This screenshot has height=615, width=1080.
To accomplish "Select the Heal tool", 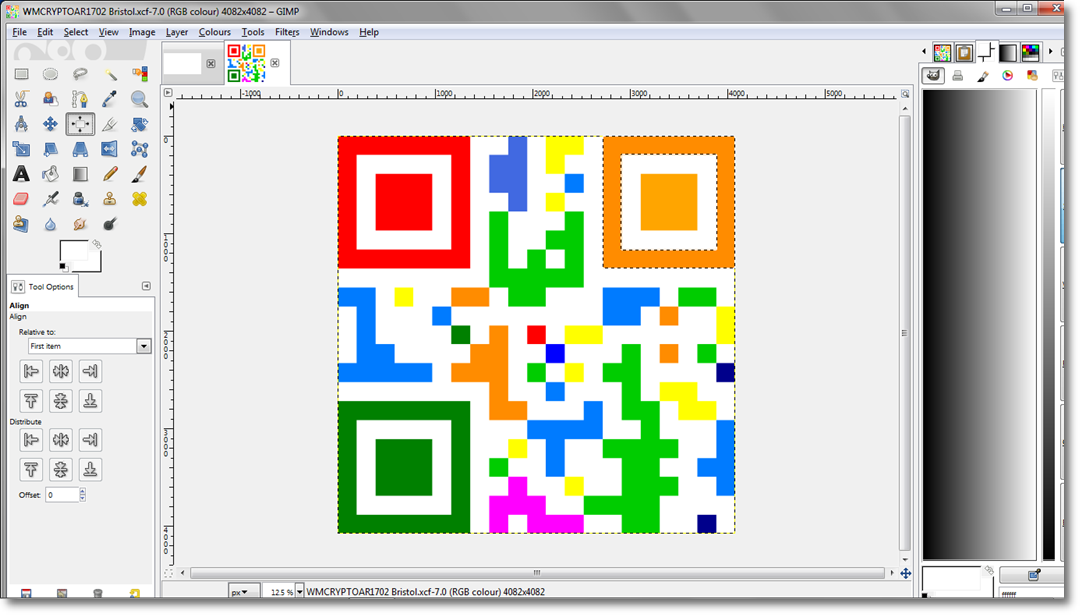I will pos(139,199).
